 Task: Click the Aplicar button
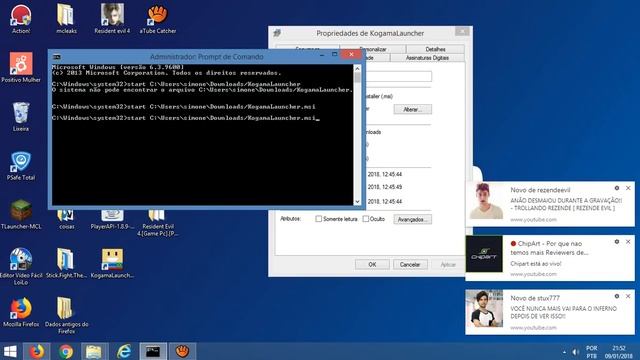tap(448, 264)
